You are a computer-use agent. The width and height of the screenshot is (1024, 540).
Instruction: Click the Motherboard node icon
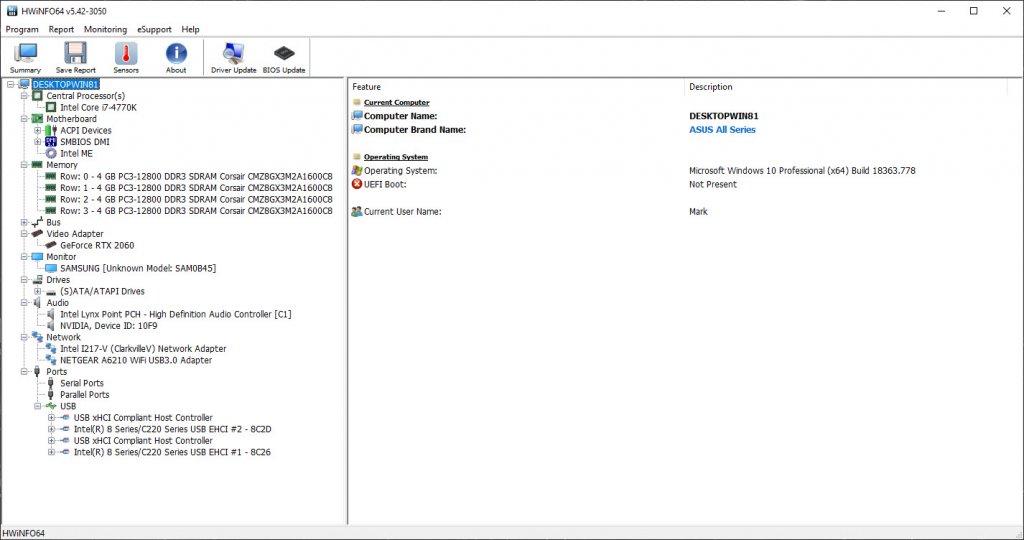tap(37, 119)
